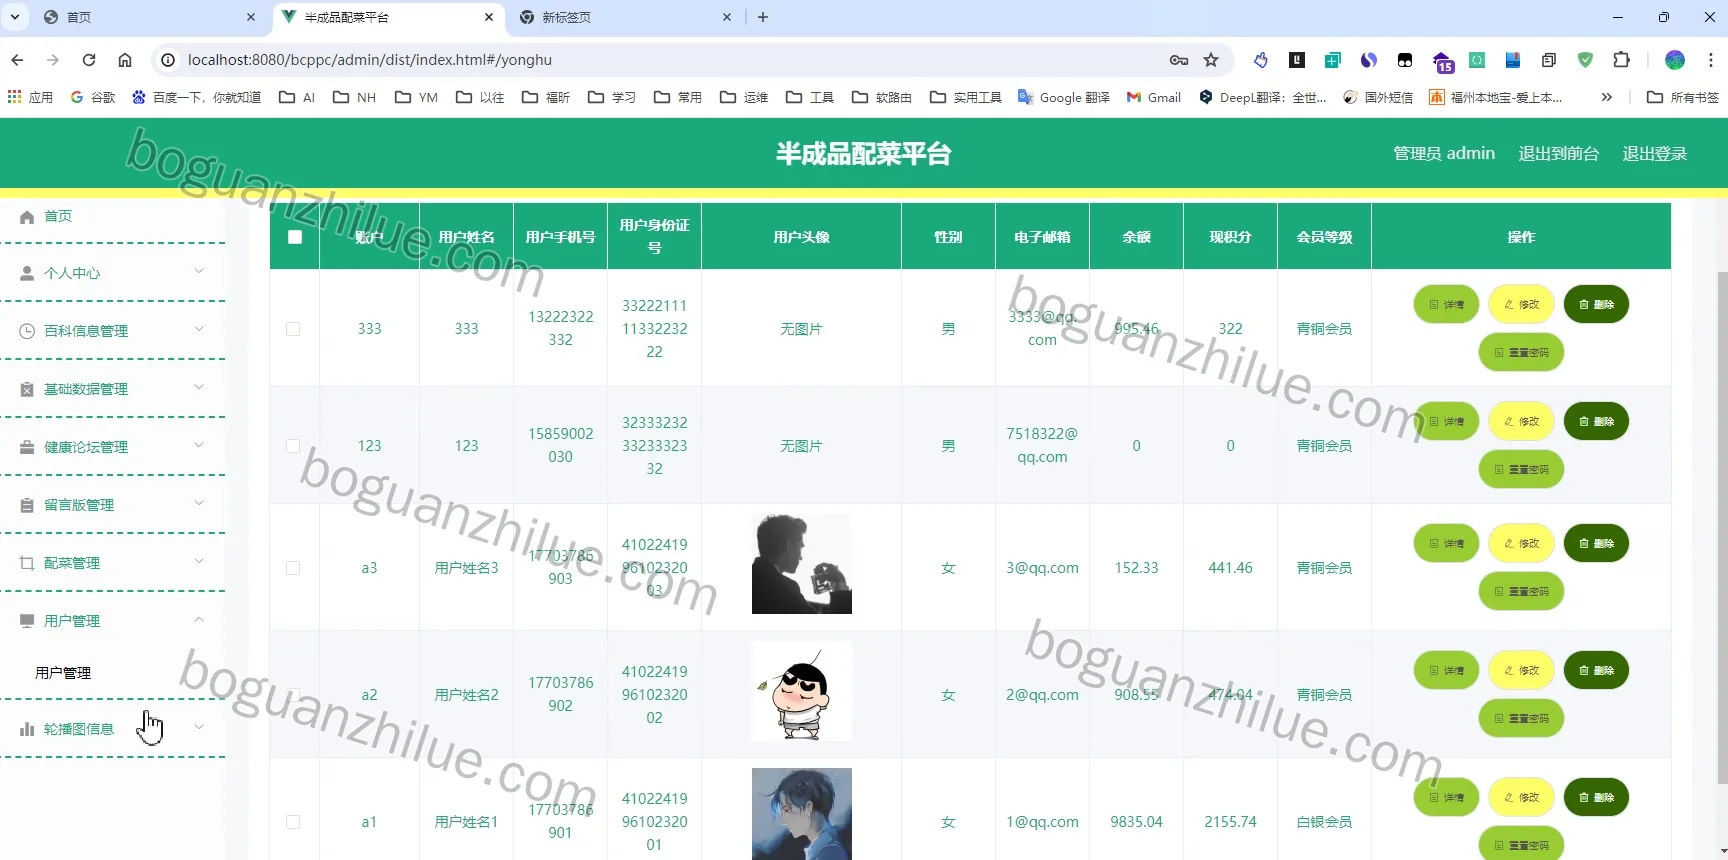Click 详情 button for account 333
This screenshot has height=860, width=1728.
point(1446,304)
